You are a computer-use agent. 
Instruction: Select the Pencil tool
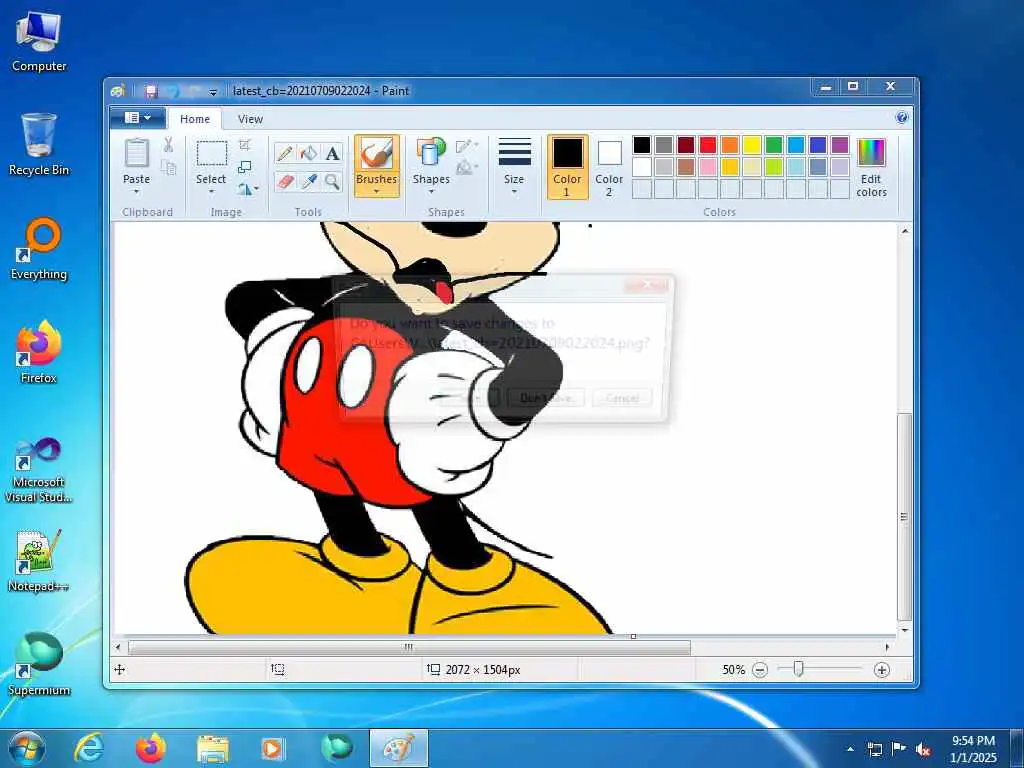[x=285, y=153]
